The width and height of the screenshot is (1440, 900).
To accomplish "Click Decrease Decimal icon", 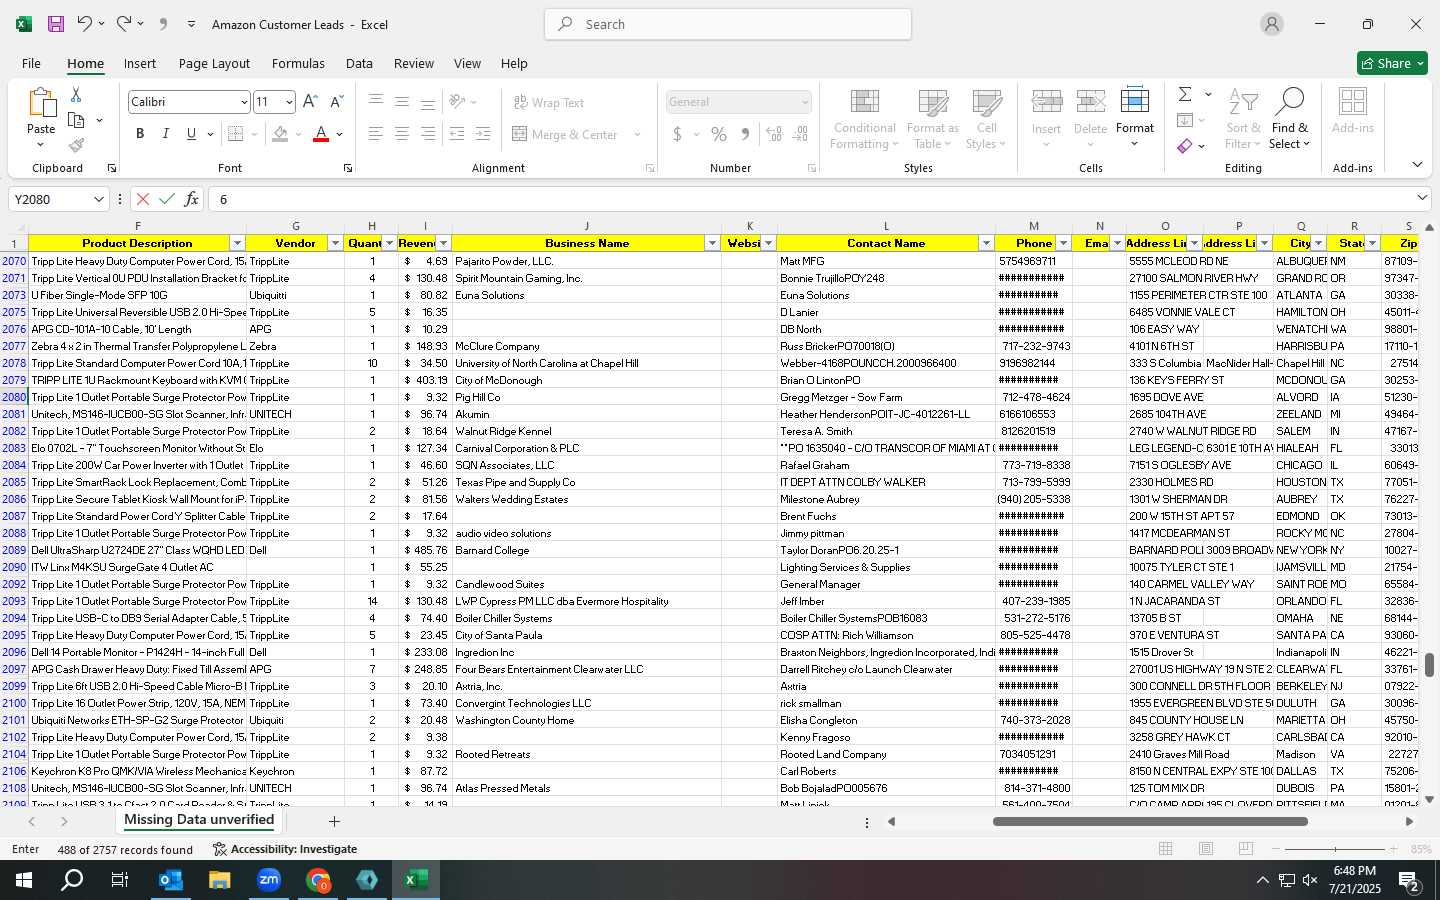I will tap(800, 134).
